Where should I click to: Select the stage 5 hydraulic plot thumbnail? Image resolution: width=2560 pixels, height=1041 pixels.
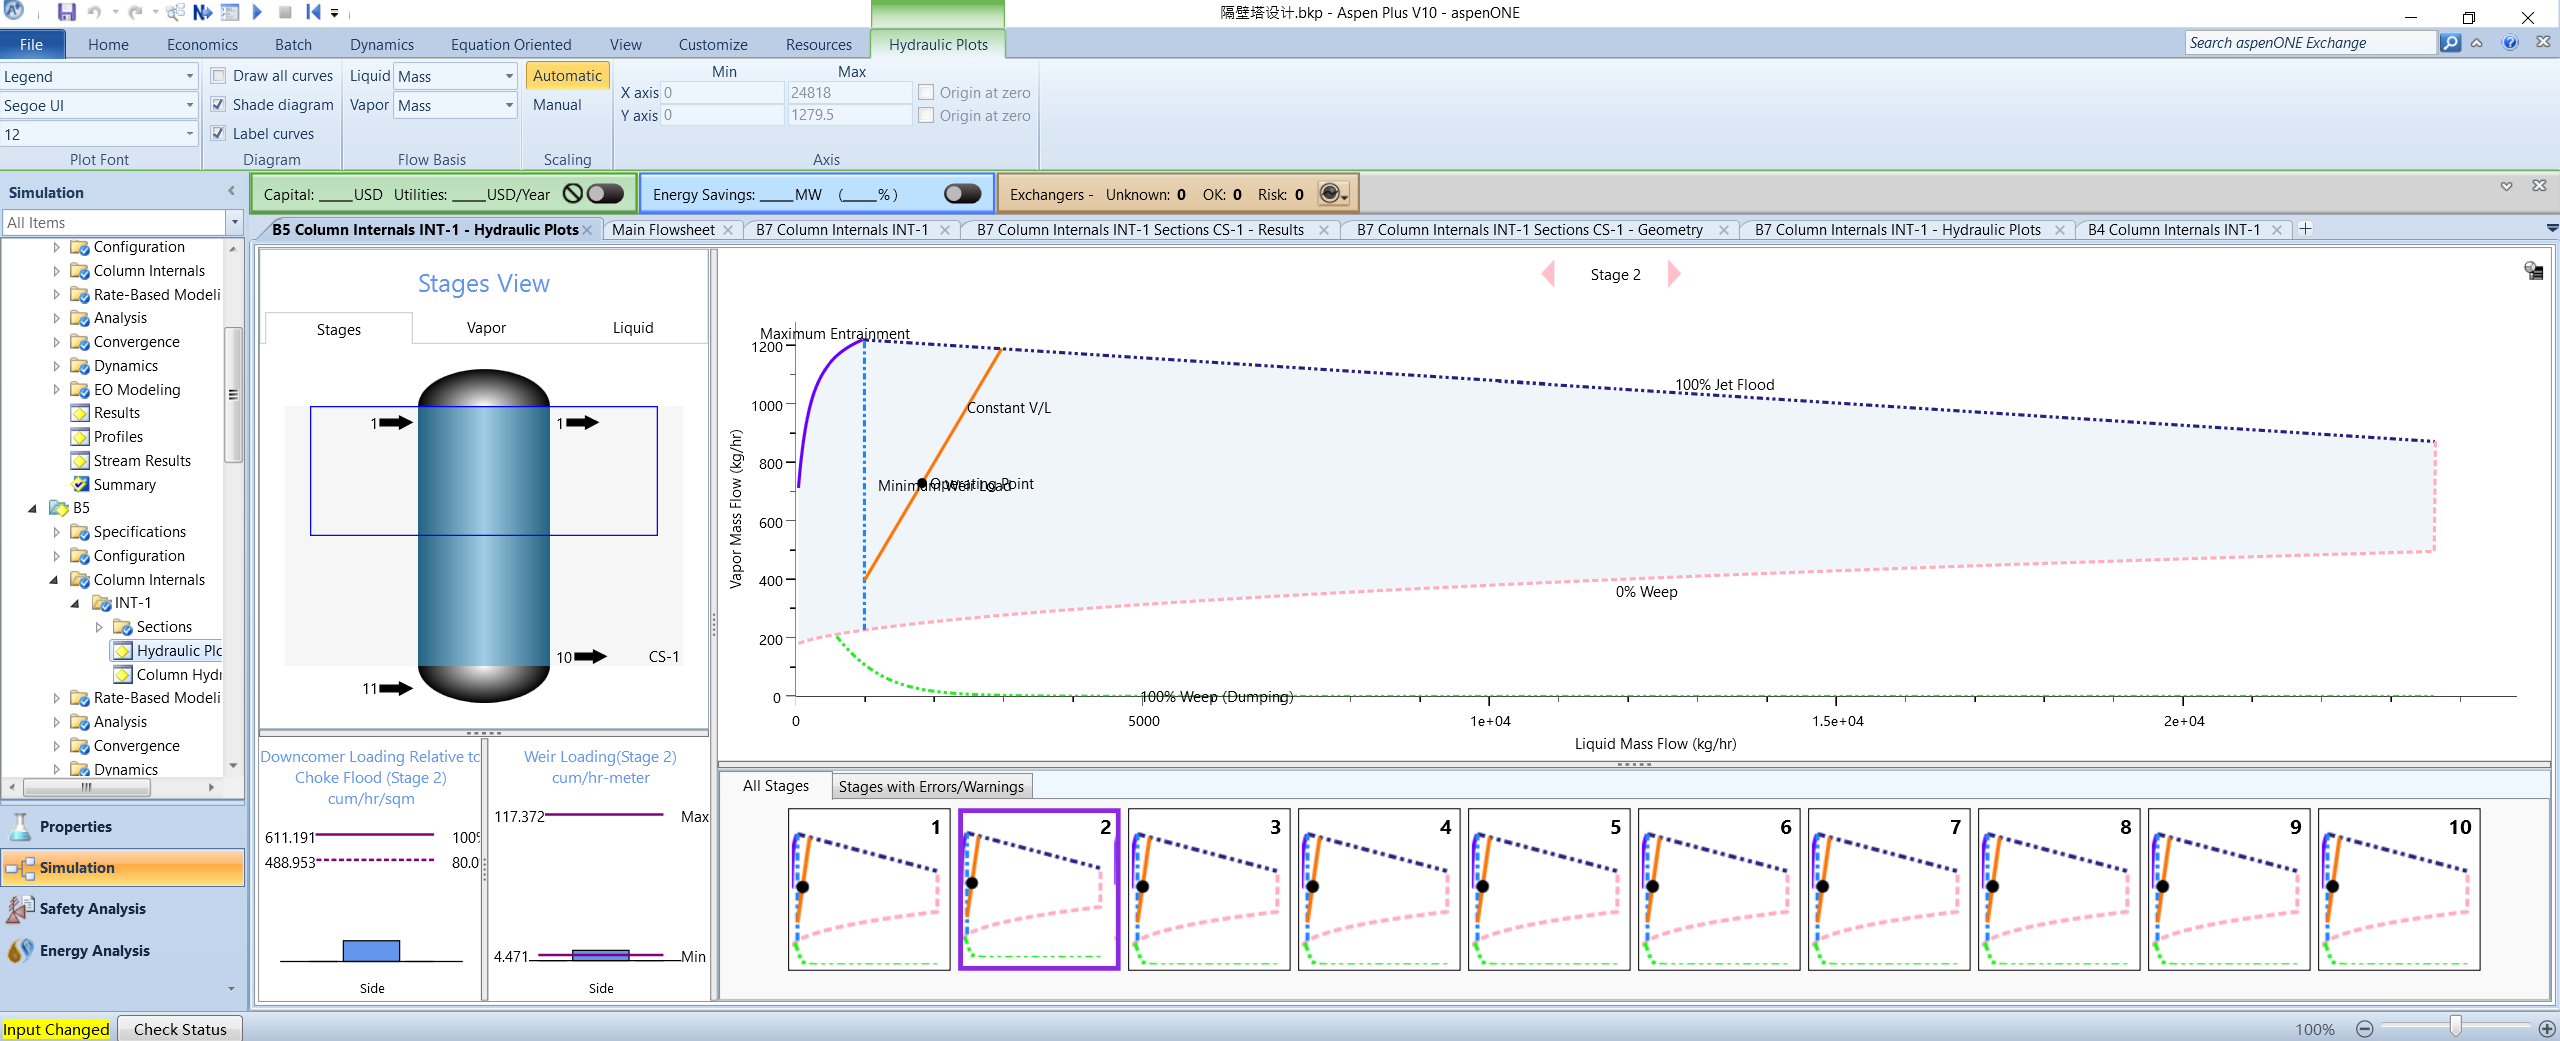pyautogui.click(x=1549, y=889)
